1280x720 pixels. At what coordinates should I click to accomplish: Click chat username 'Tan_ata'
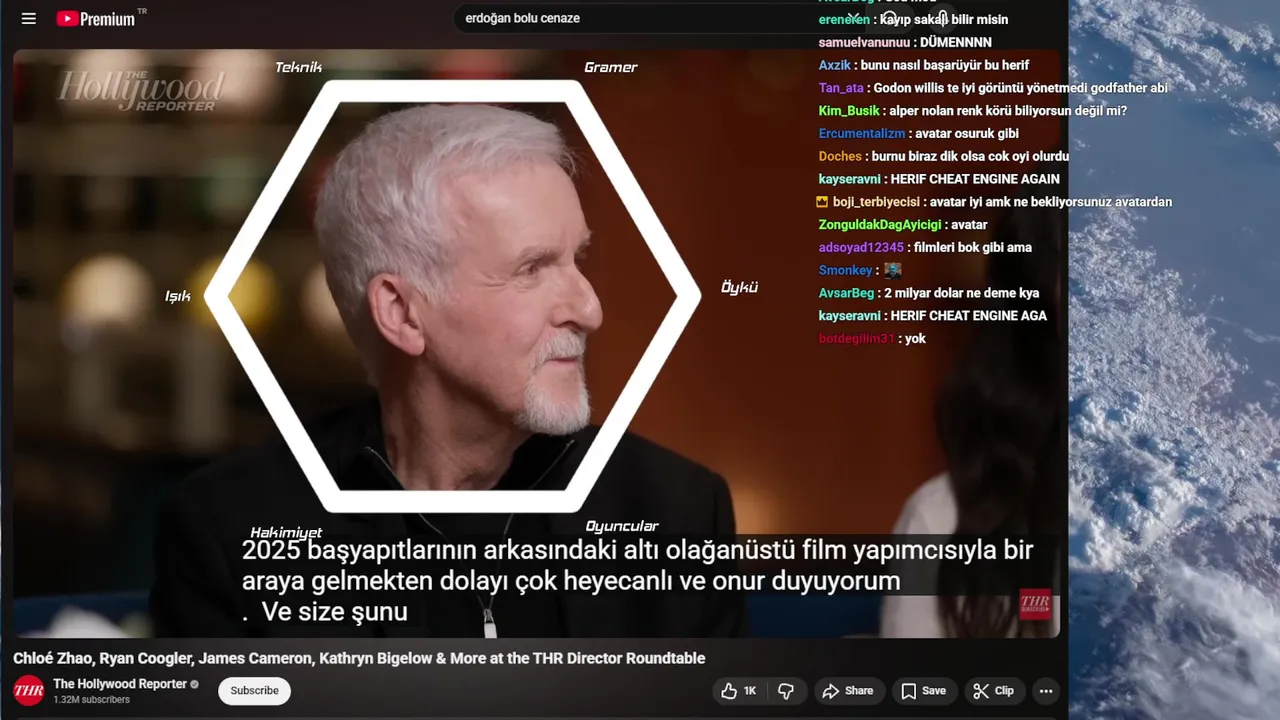click(841, 88)
